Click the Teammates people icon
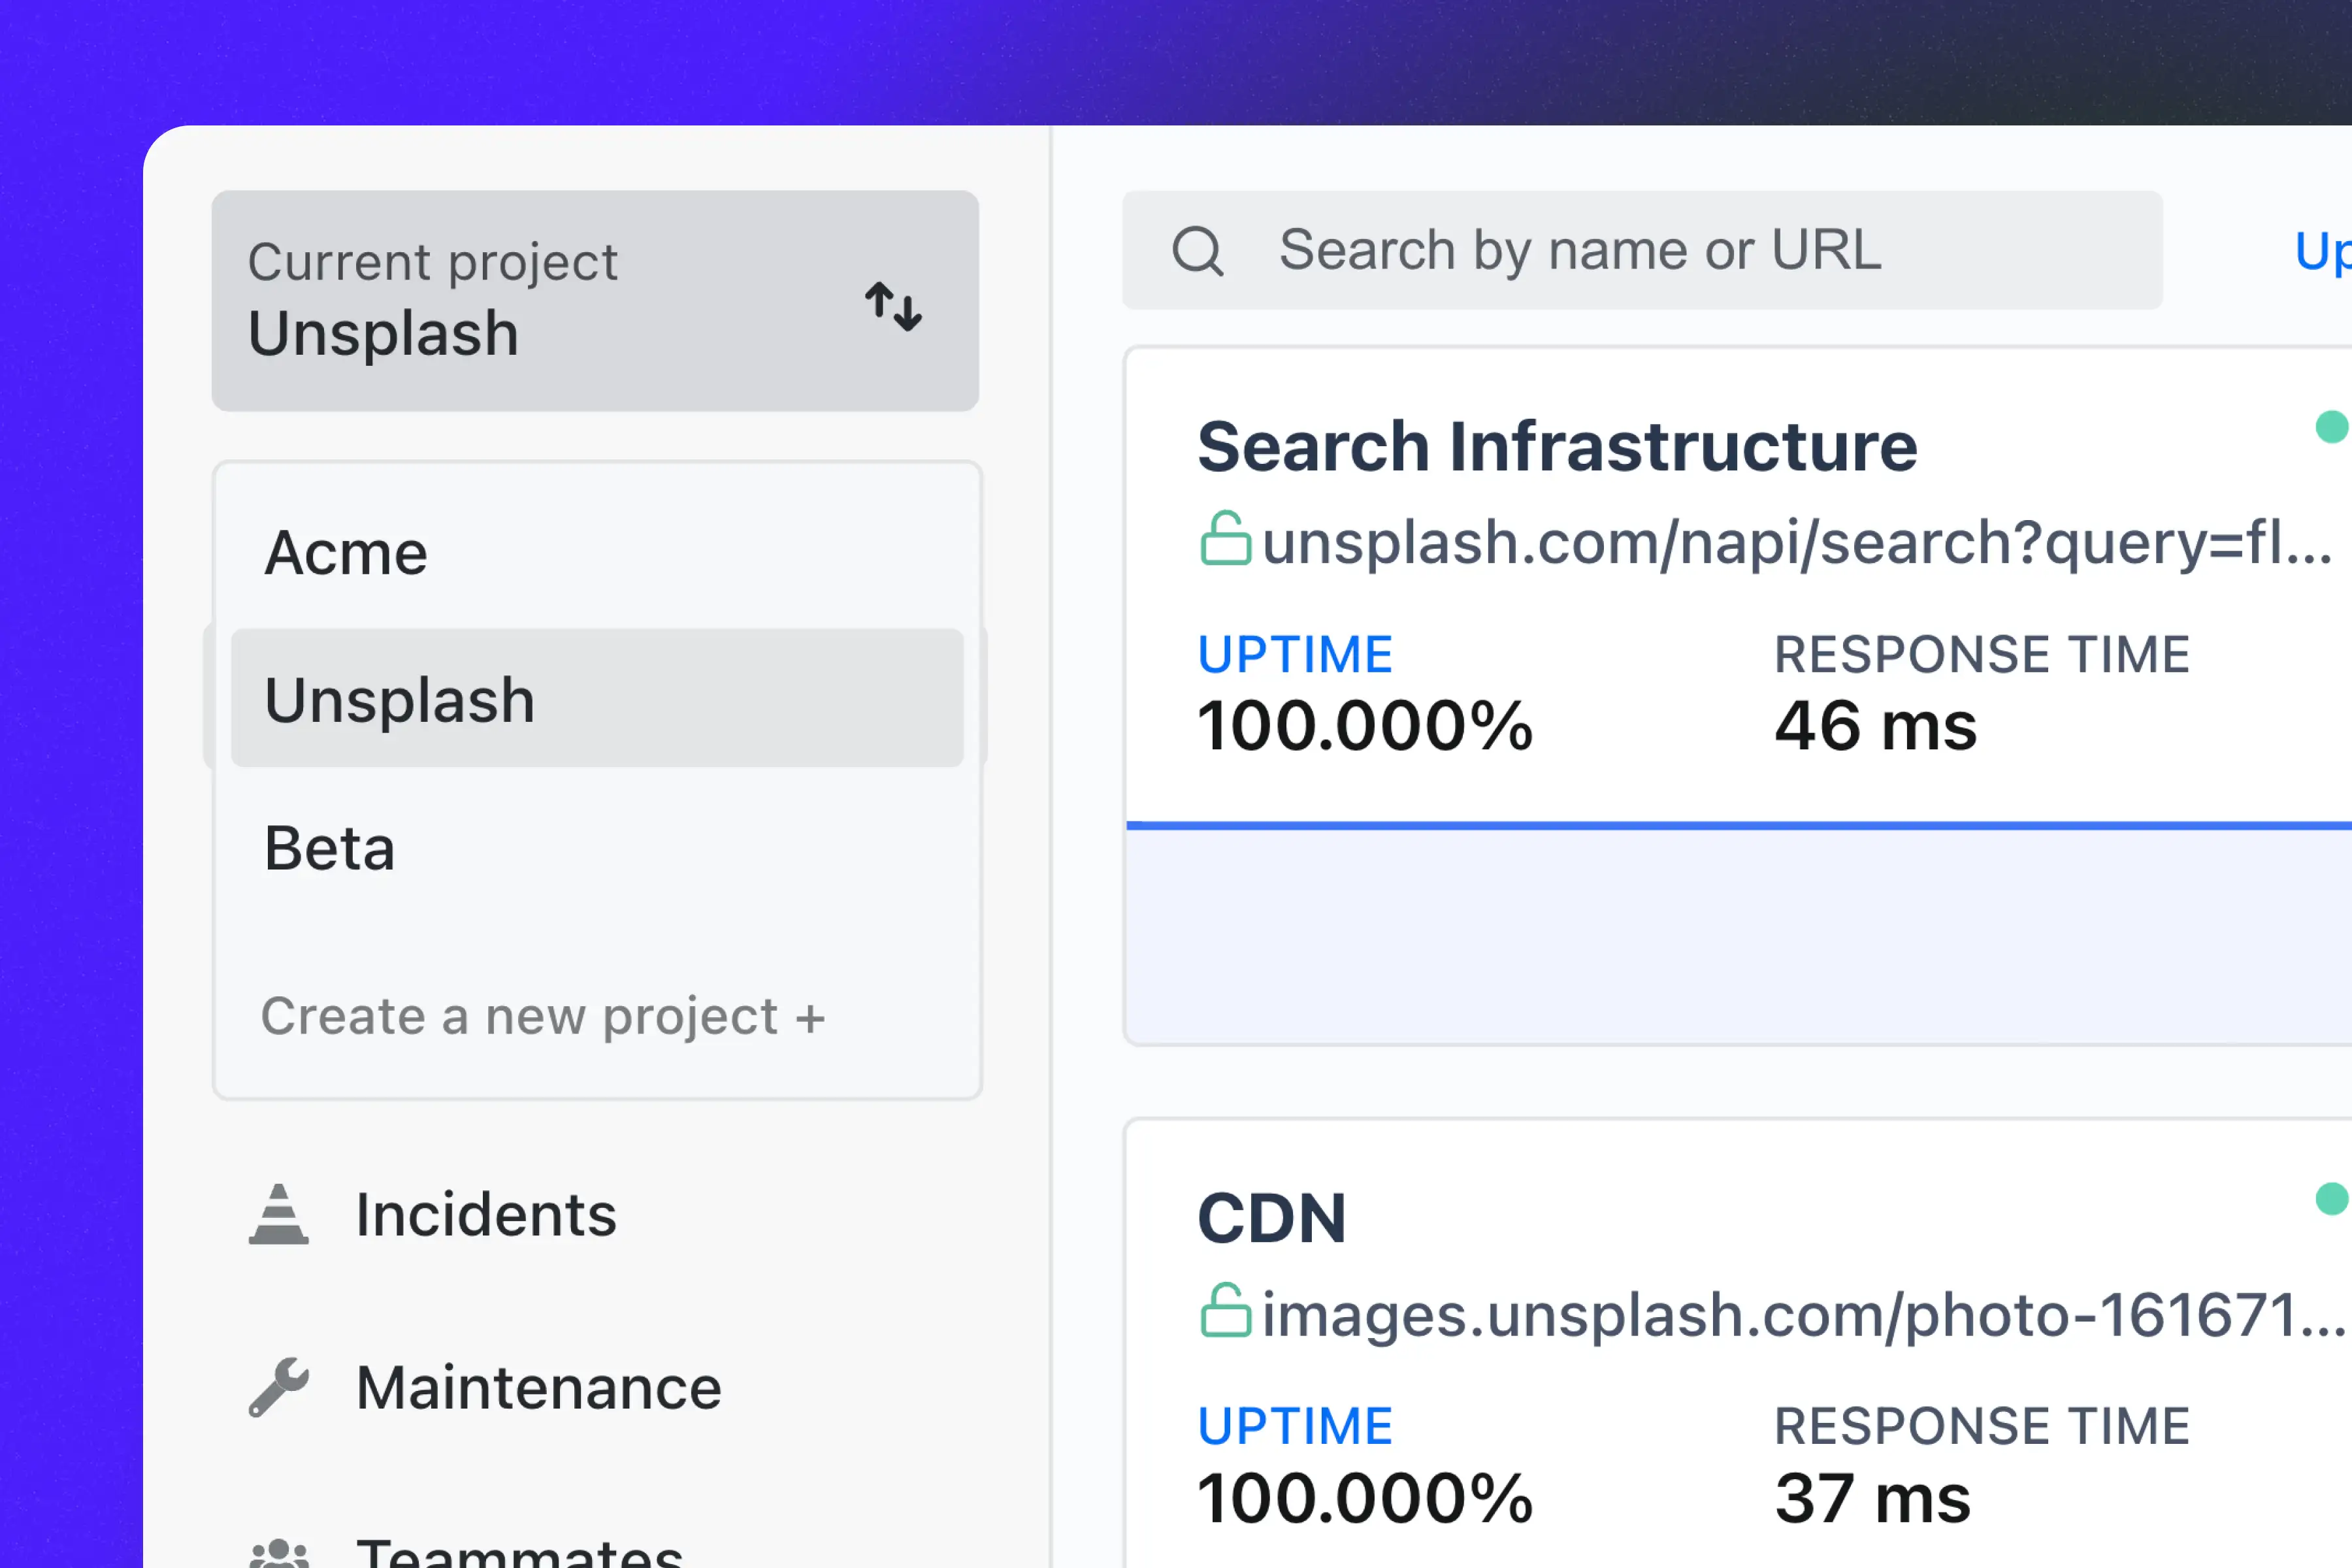This screenshot has height=1568, width=2352. tap(279, 1553)
